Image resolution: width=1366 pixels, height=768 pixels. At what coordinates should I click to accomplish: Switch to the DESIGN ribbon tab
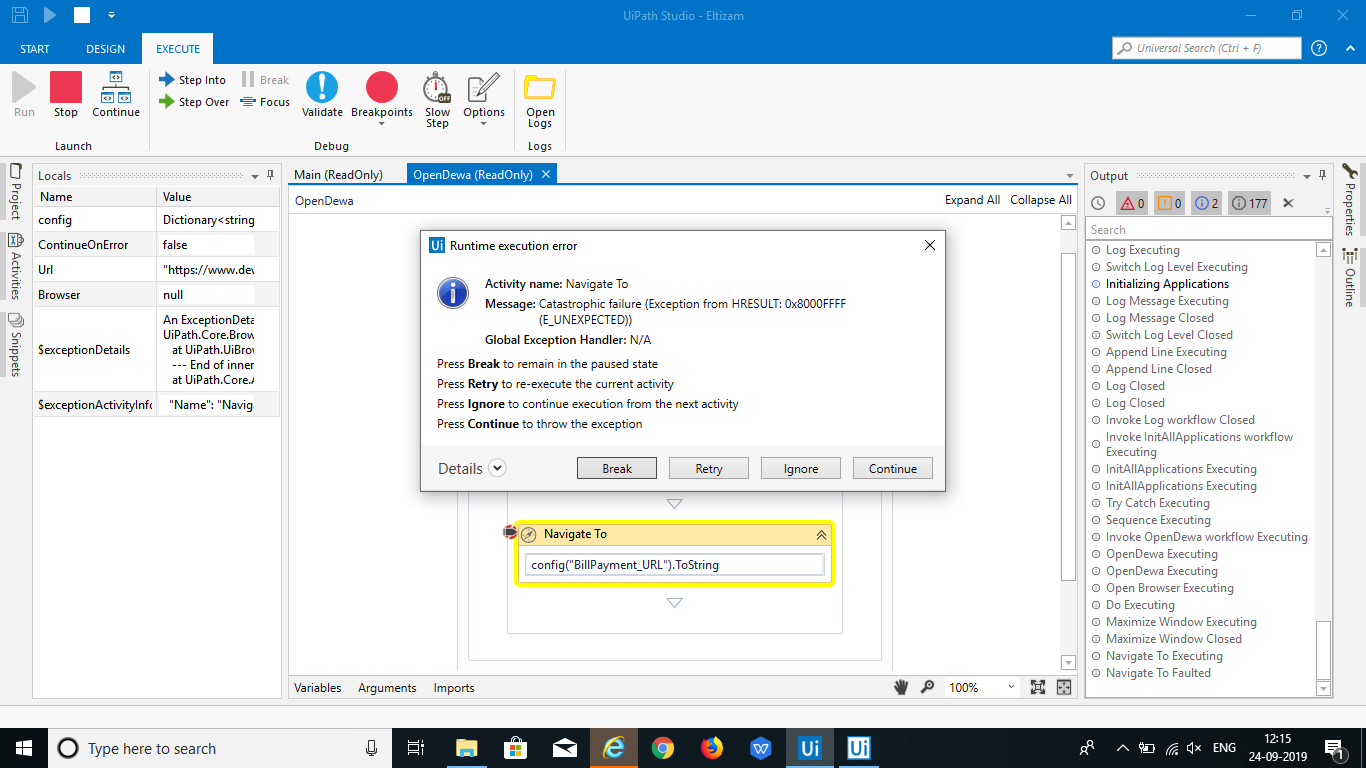pyautogui.click(x=106, y=49)
